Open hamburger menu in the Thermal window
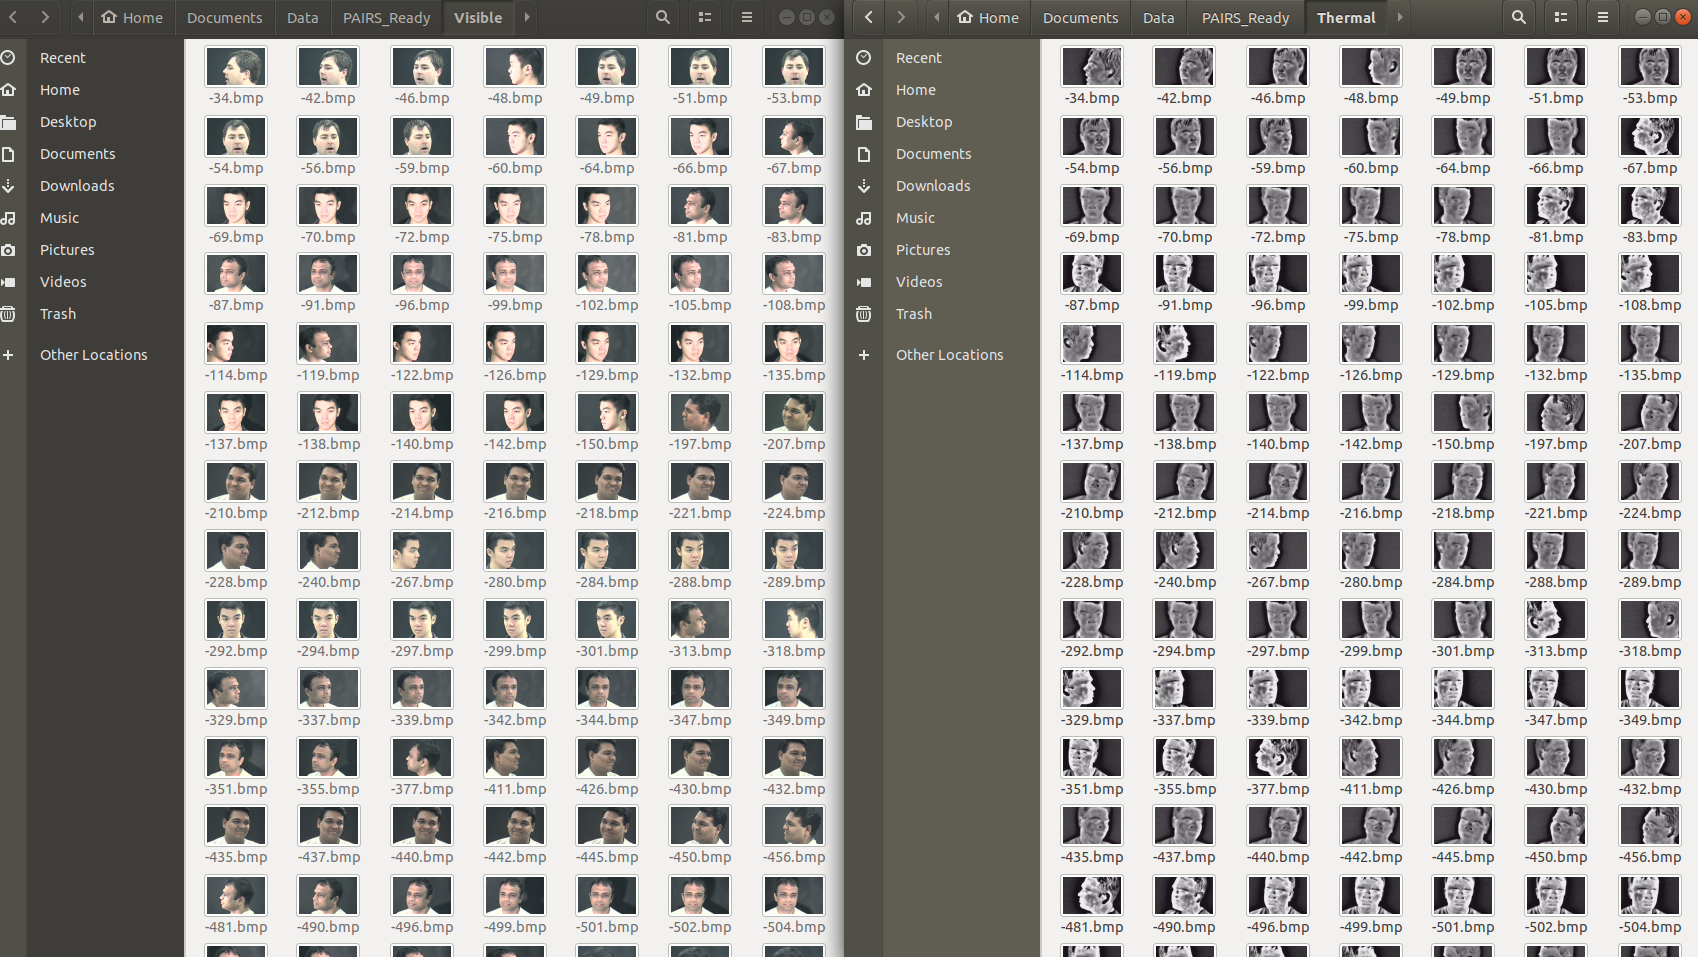Image resolution: width=1698 pixels, height=957 pixels. pyautogui.click(x=1602, y=17)
